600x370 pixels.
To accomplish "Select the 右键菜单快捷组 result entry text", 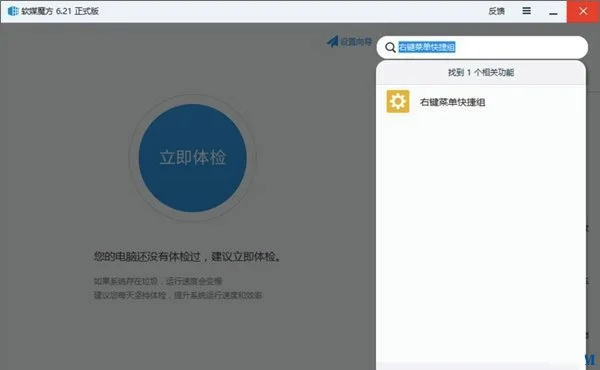I will [452, 102].
